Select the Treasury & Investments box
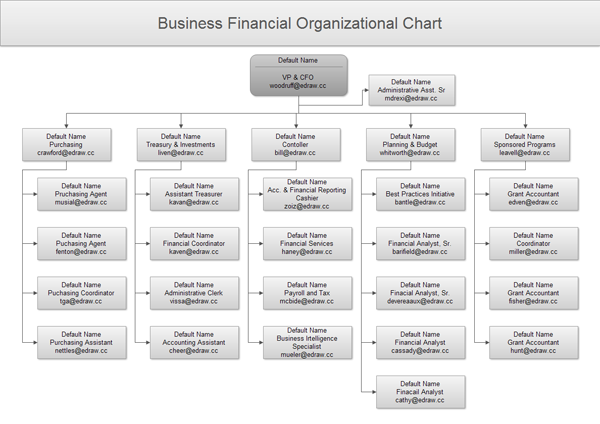Viewport: 600px width, 424px height. click(x=180, y=144)
